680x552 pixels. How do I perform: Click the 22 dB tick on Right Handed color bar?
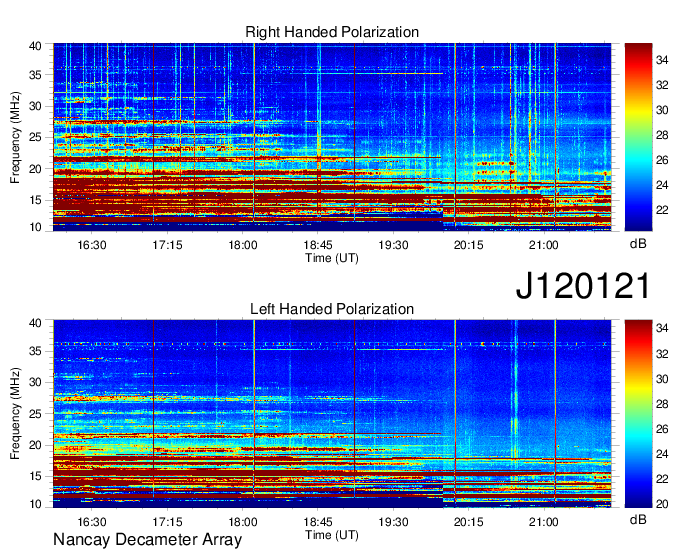pos(662,210)
